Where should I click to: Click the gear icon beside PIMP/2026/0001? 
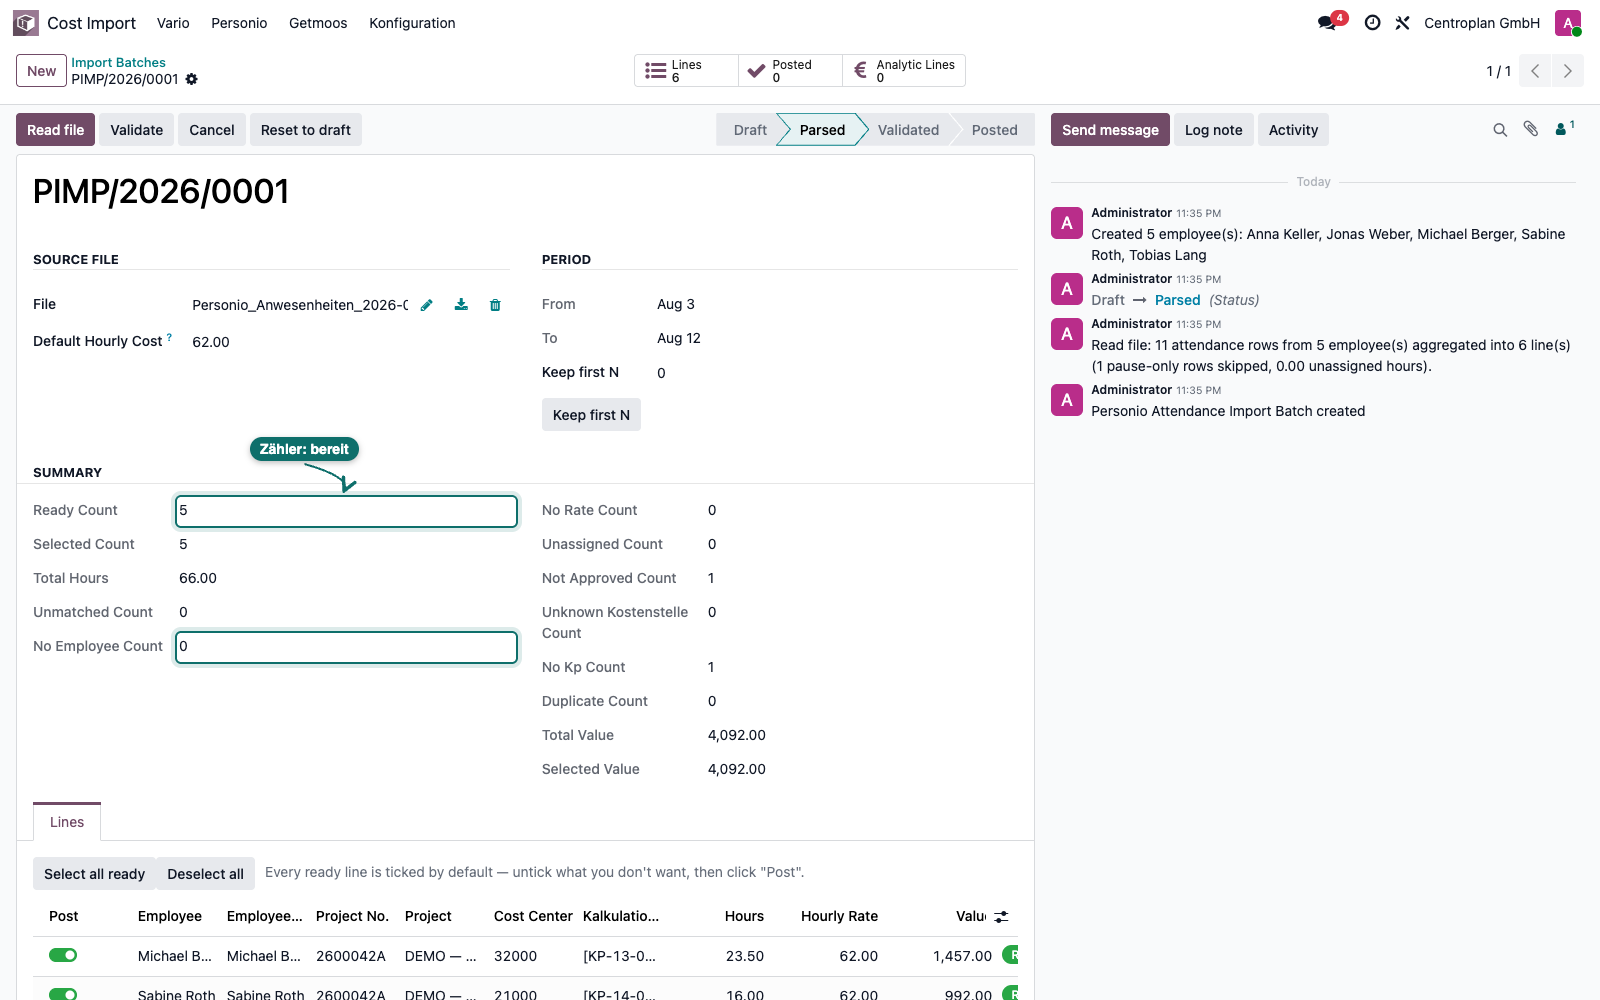(x=192, y=79)
